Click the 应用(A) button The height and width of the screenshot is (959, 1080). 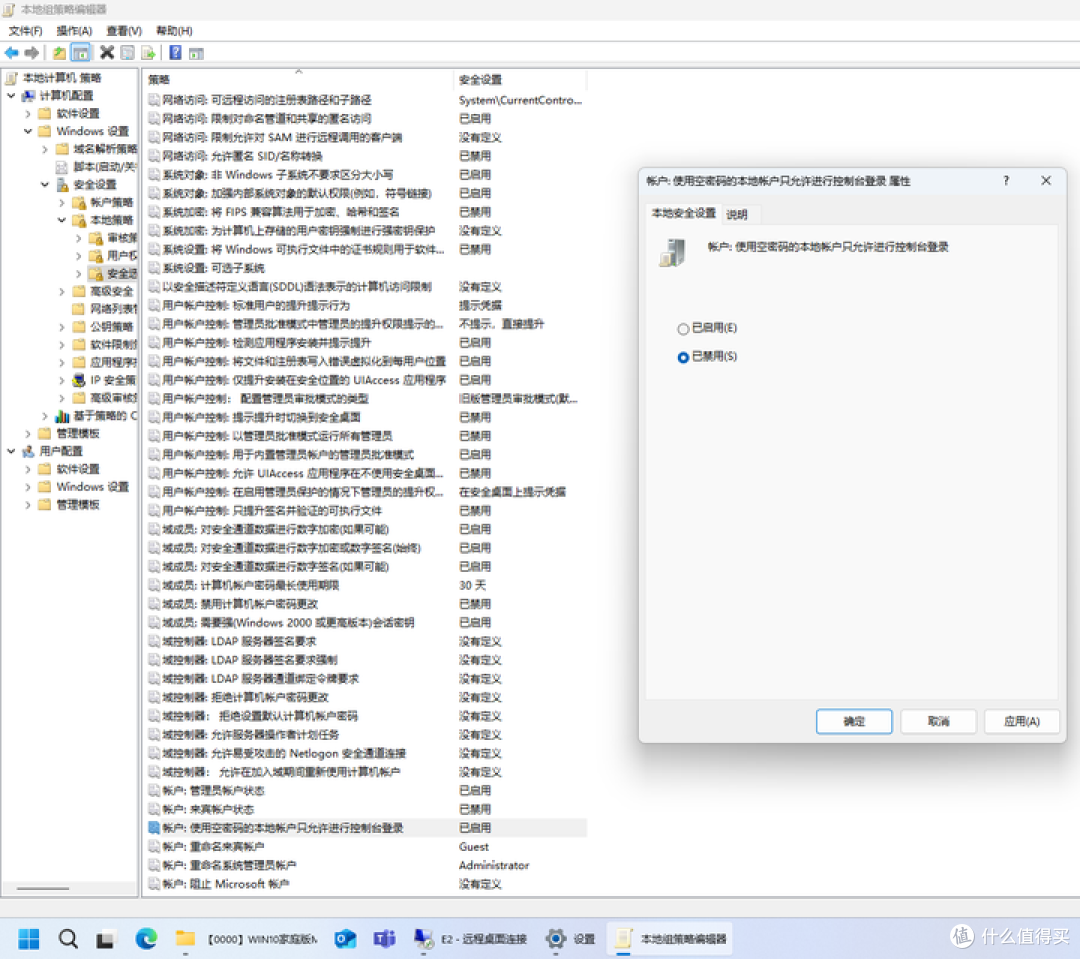tap(1021, 721)
